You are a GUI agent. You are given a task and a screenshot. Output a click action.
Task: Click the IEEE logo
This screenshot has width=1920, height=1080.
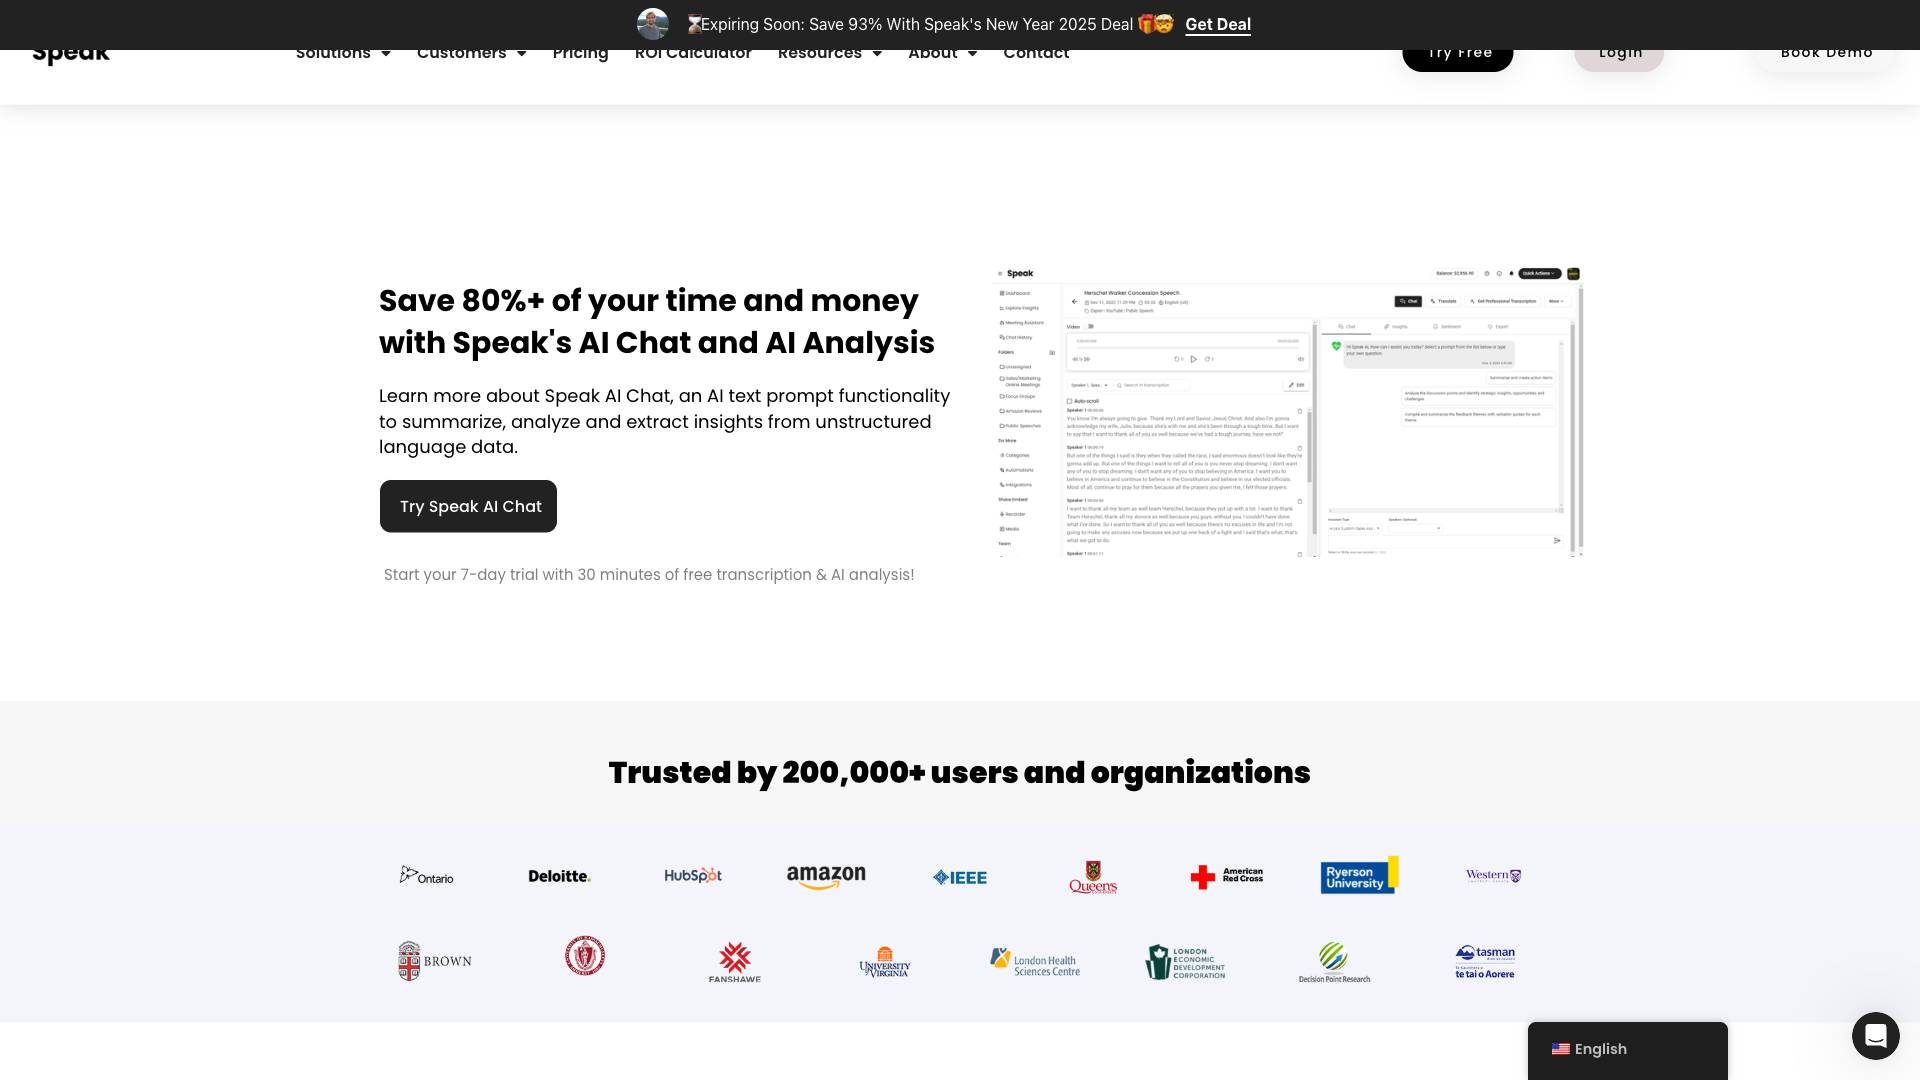tap(960, 877)
